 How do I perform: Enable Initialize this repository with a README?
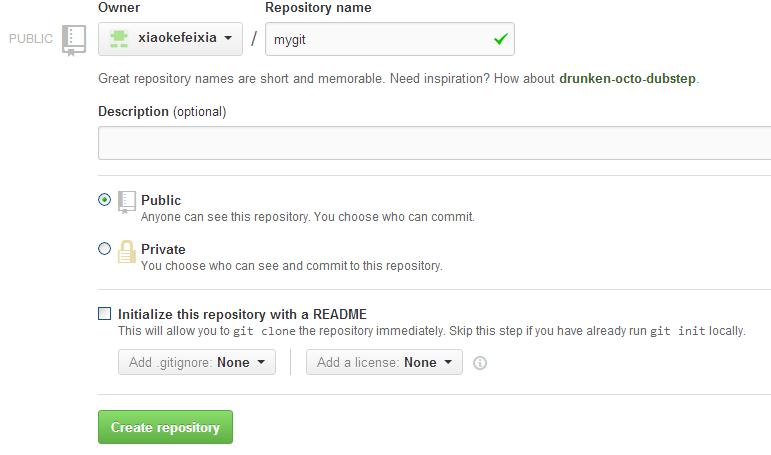click(x=105, y=314)
